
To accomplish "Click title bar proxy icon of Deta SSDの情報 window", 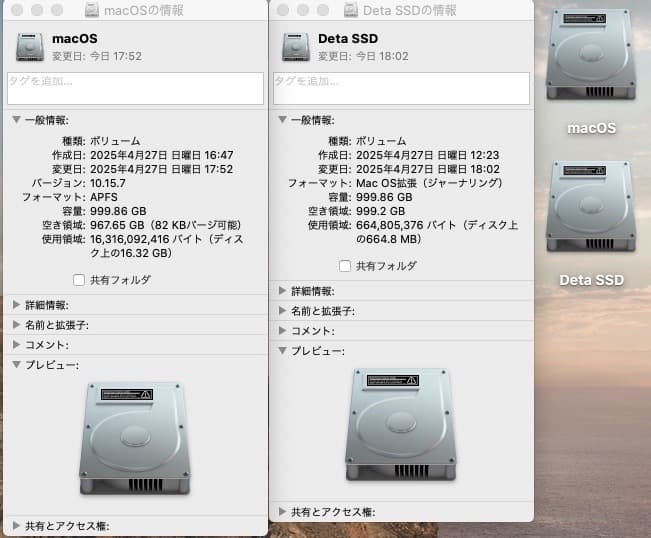I will click(x=351, y=10).
